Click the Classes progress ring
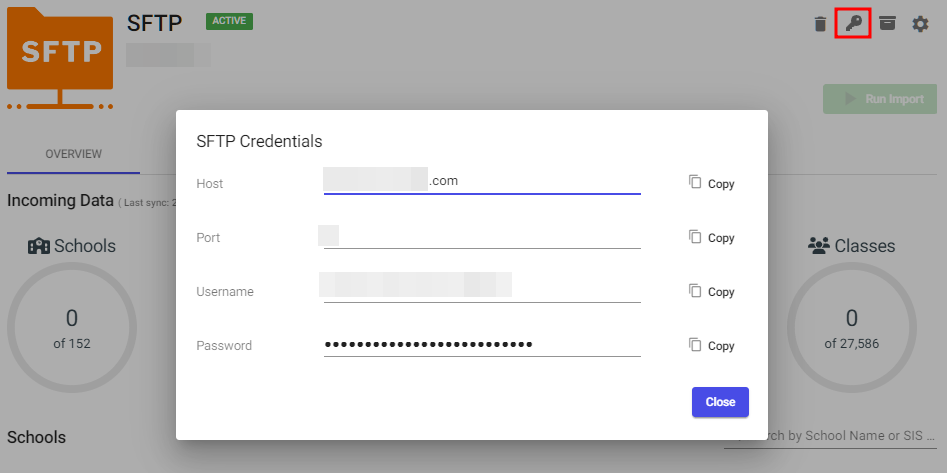Image resolution: width=947 pixels, height=473 pixels. point(851,328)
